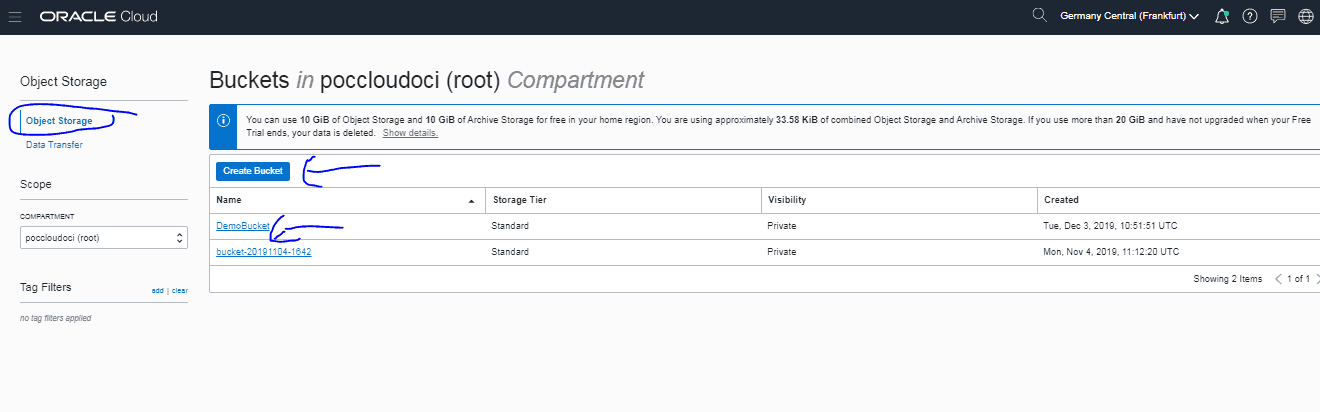Screen dimensions: 1320x412
Task: Click Standard tier of bucket-20191104-1642 row
Action: [510, 252]
